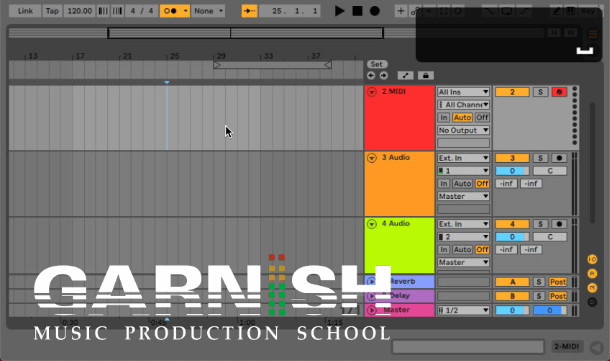Screen dimensions: 610x361
Task: Click the Stop transport button
Action: click(357, 11)
